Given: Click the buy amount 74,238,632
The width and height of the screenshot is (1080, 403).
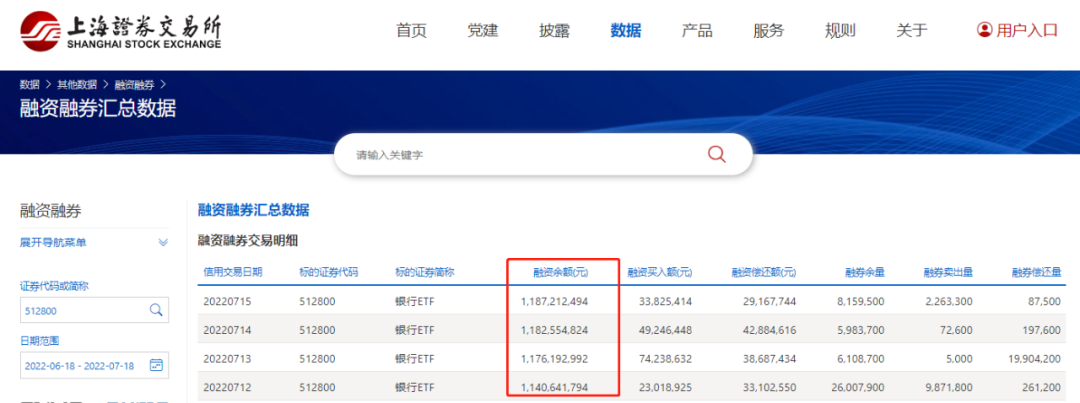Looking at the screenshot, I should 665,358.
